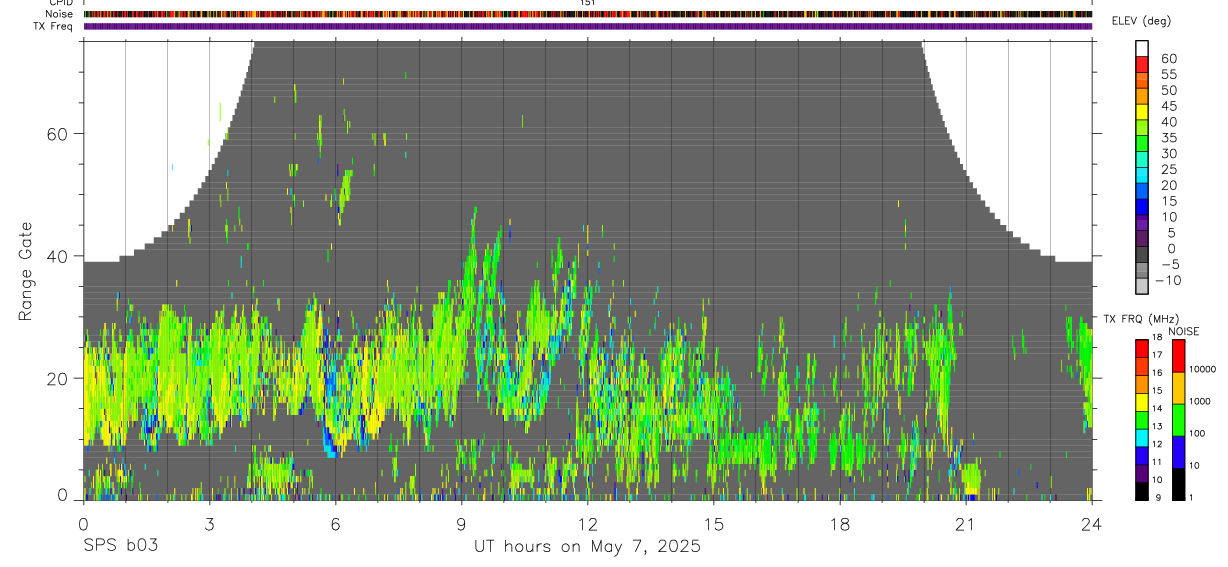Click the '60' label on ELEV legend
1228x567 pixels.
coord(1169,58)
